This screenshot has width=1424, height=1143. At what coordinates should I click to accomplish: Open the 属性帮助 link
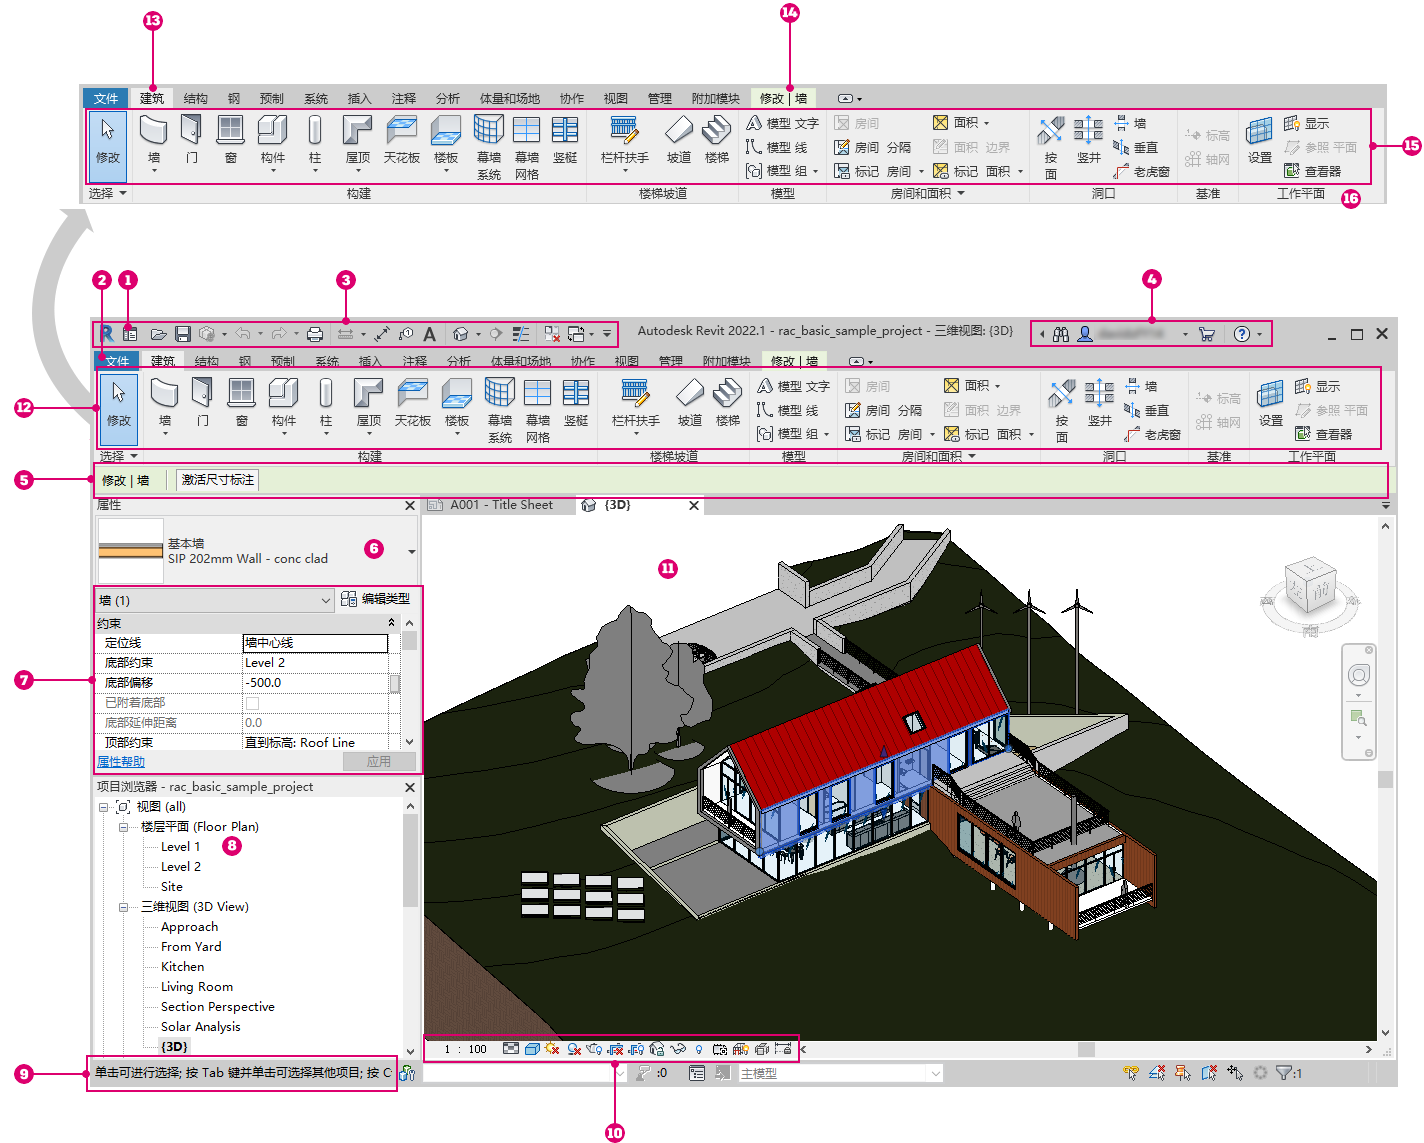pyautogui.click(x=121, y=762)
